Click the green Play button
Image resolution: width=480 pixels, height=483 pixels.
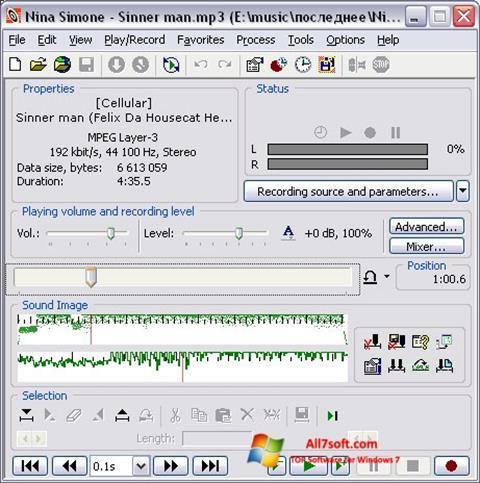point(309,466)
